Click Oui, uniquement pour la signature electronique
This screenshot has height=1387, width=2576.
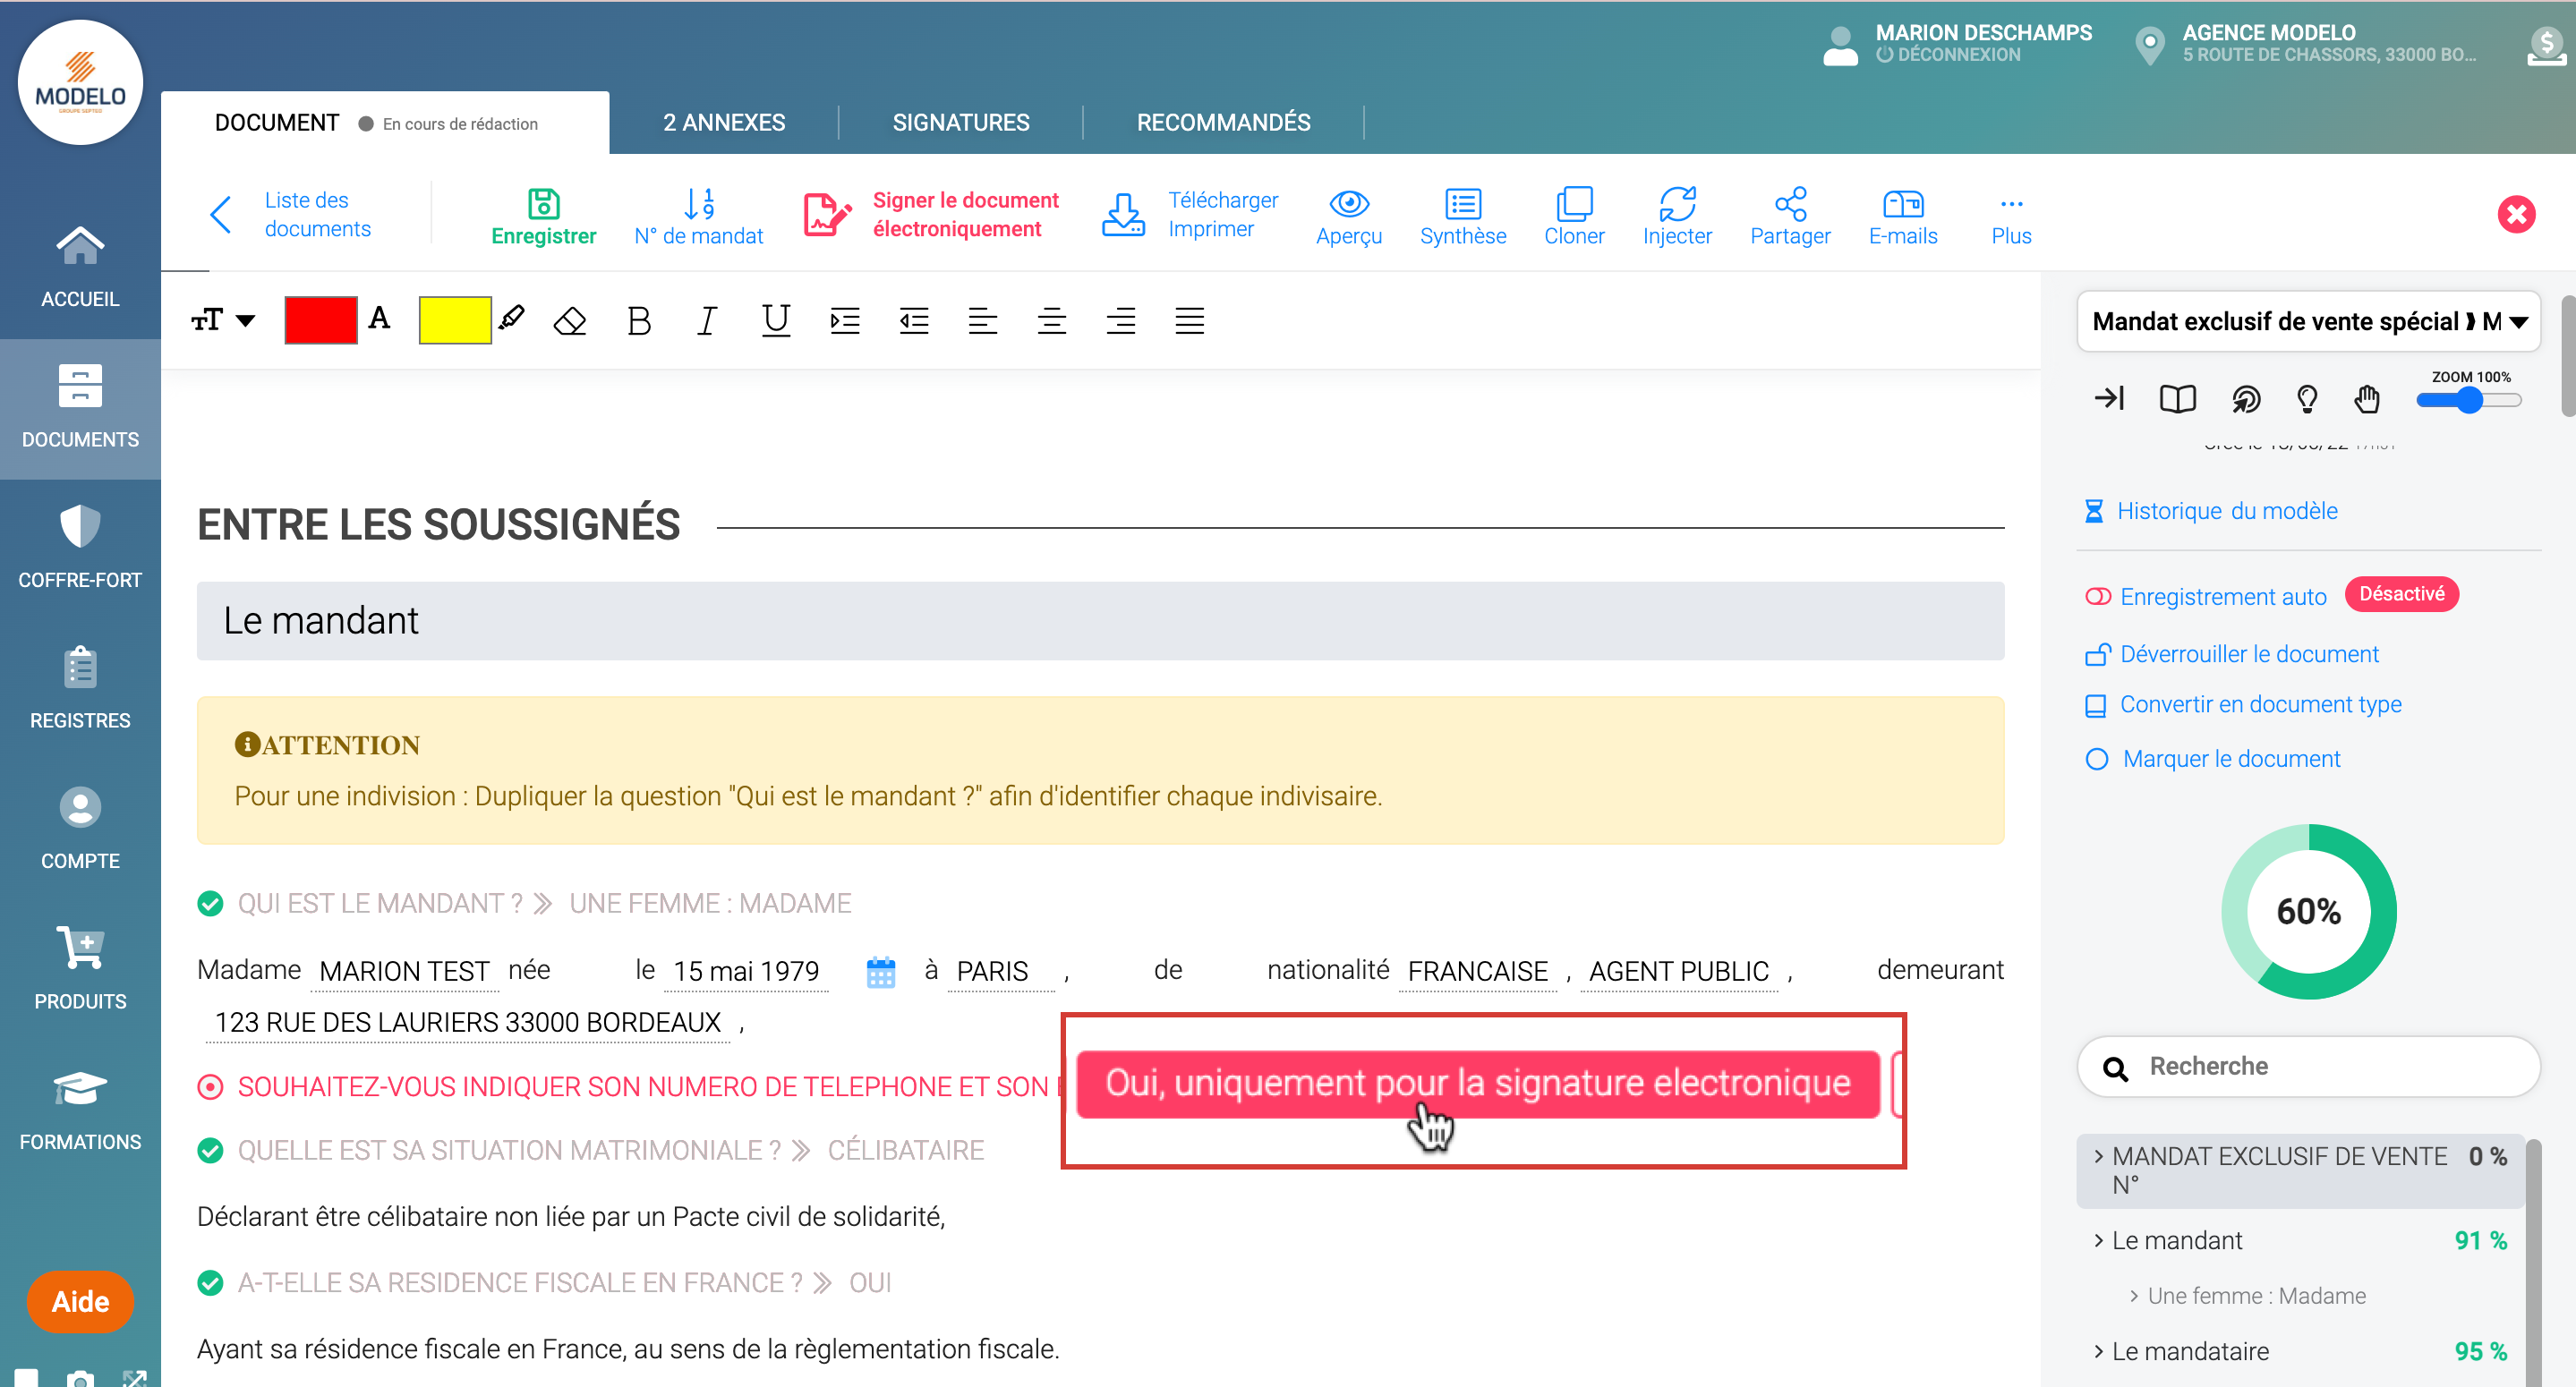(1477, 1084)
